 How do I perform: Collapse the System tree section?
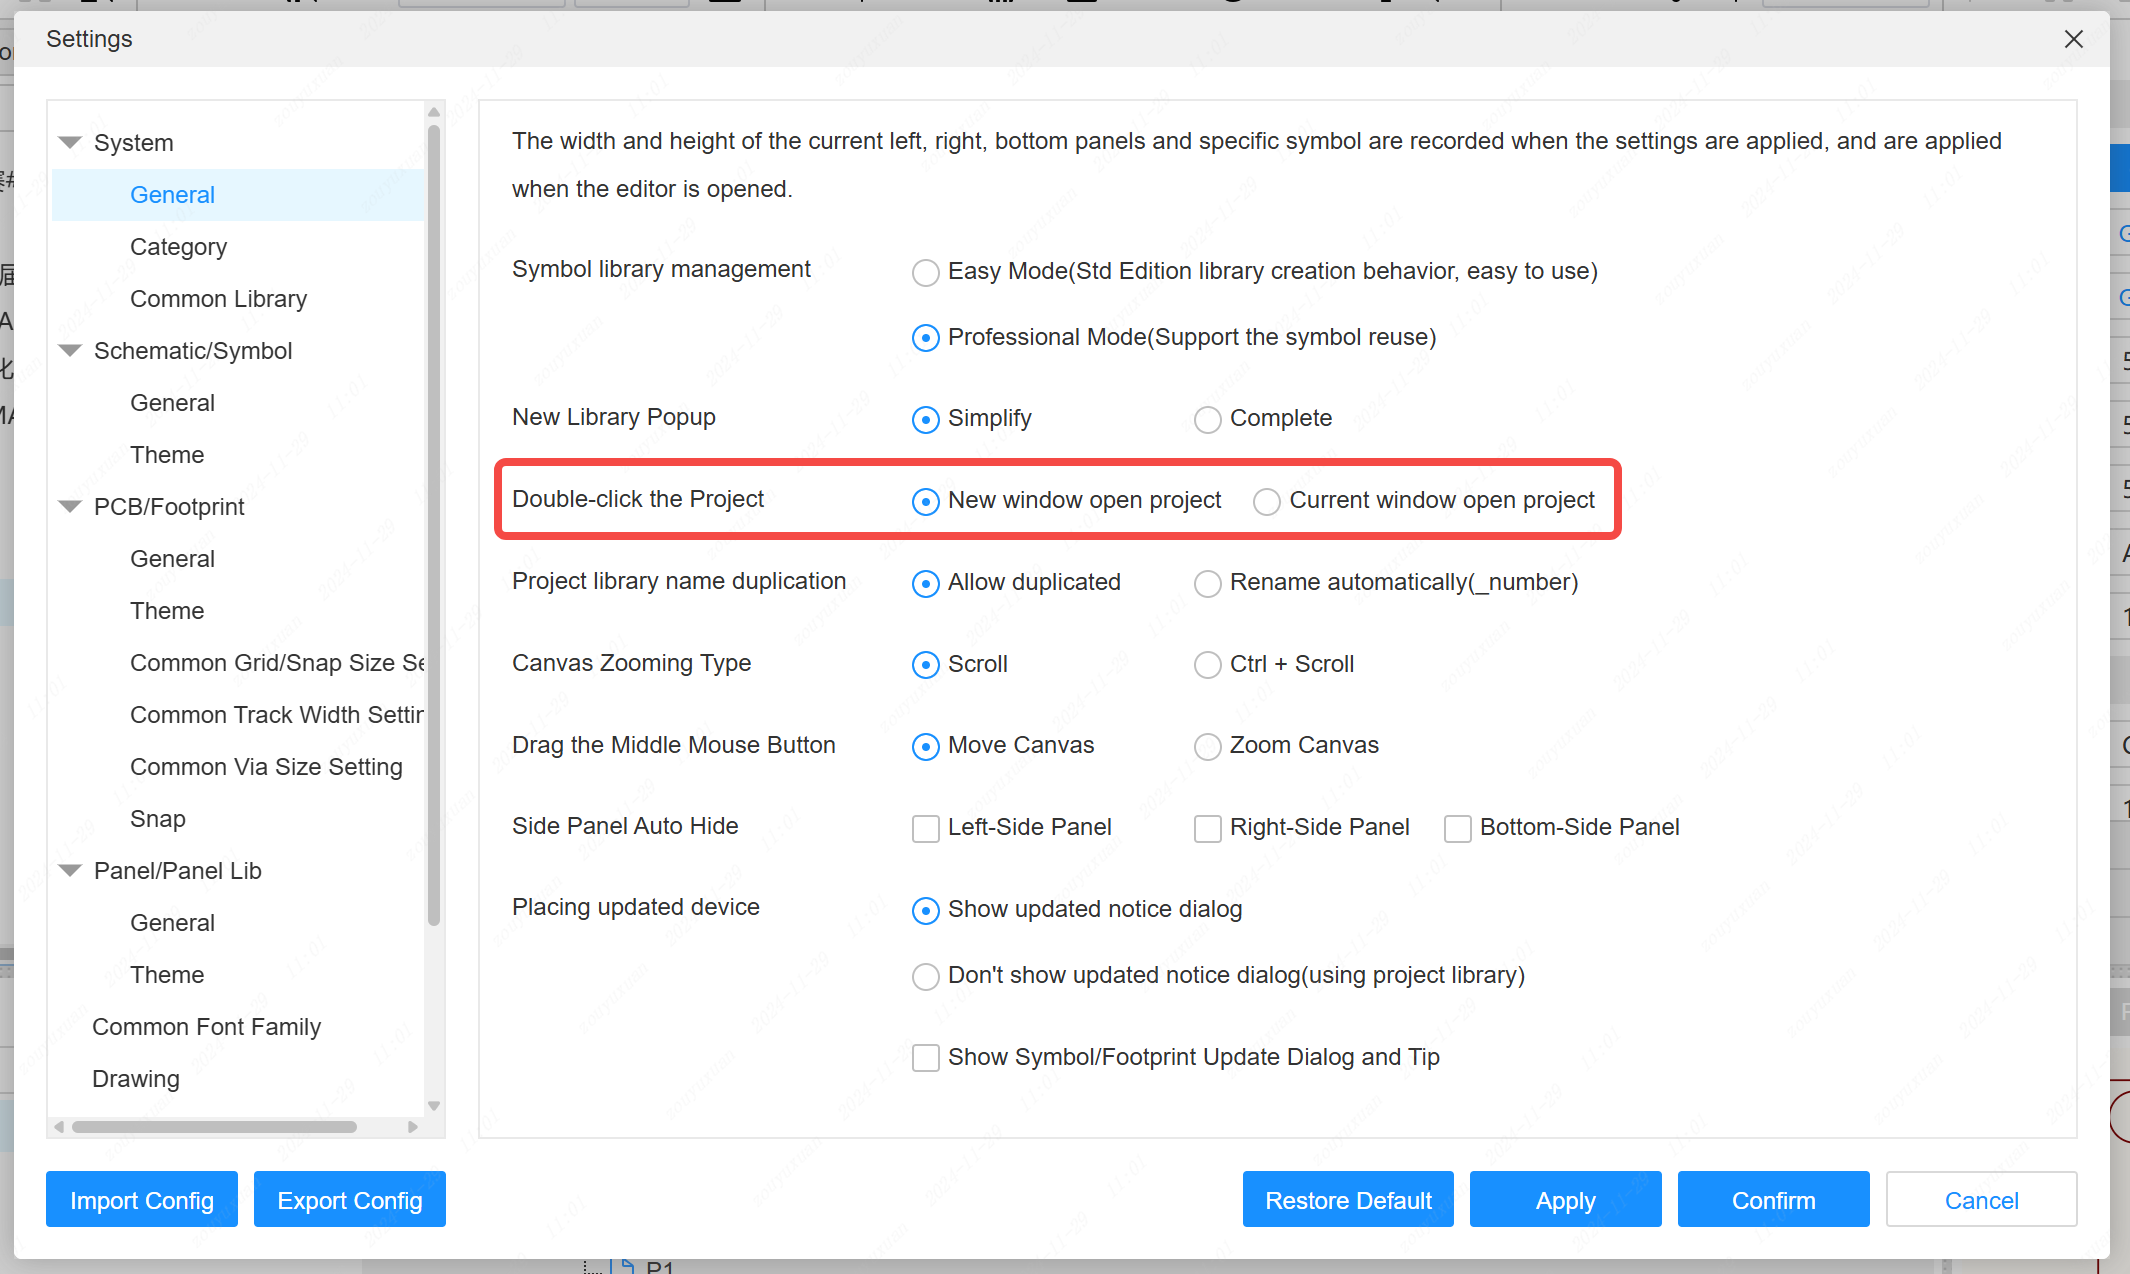click(x=70, y=143)
